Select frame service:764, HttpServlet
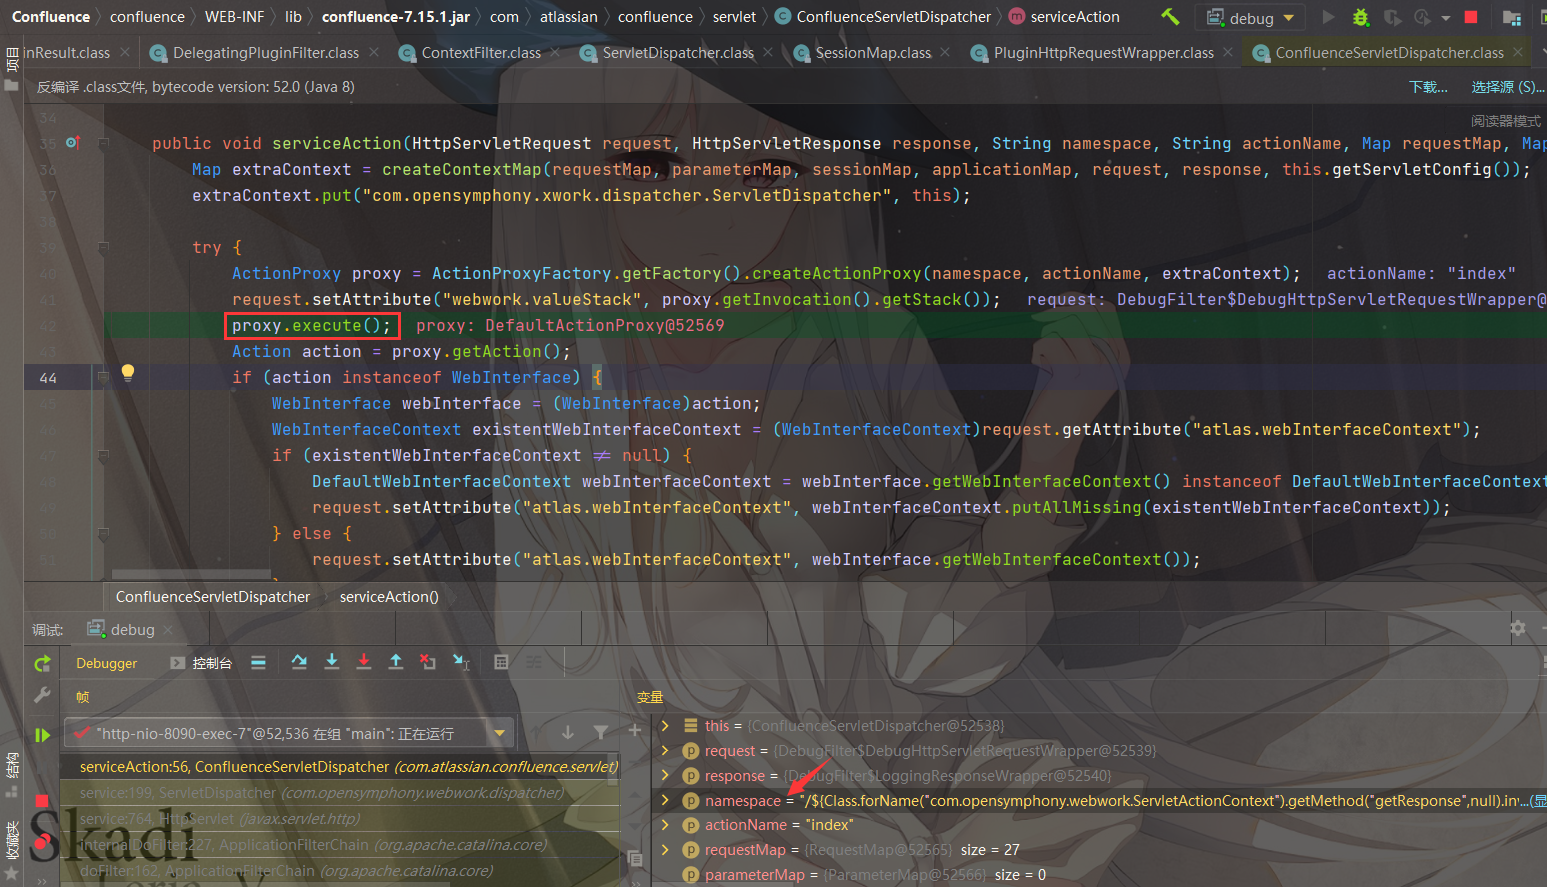The width and height of the screenshot is (1547, 887). tap(340, 819)
